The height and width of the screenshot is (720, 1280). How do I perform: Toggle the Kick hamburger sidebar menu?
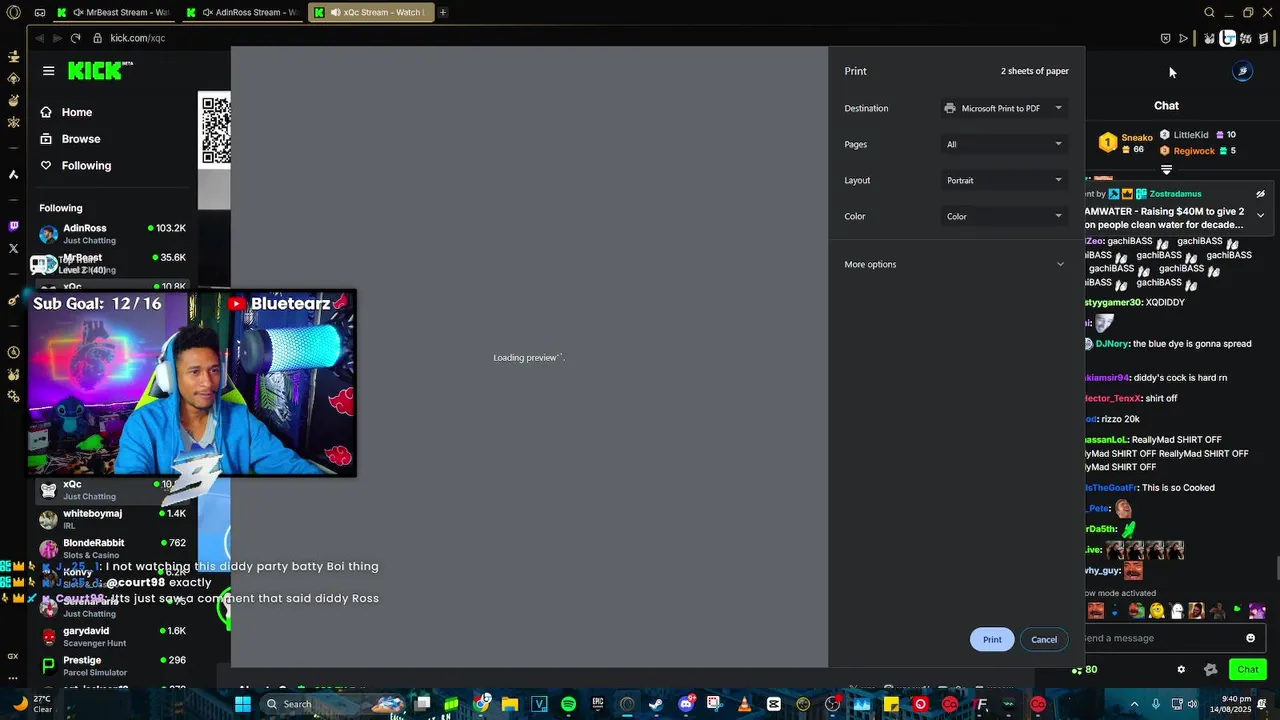48,71
